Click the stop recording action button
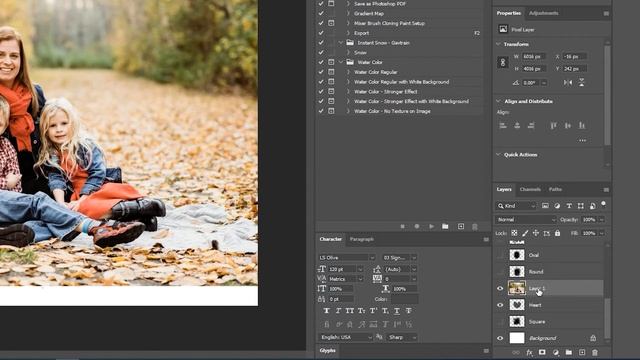The image size is (640, 360). [402, 226]
